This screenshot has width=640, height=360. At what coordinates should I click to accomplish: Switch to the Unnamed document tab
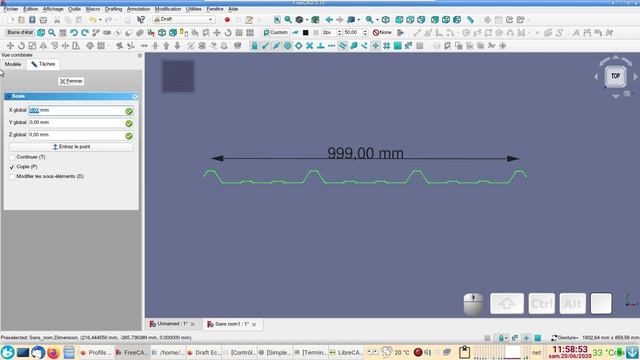tap(172, 324)
